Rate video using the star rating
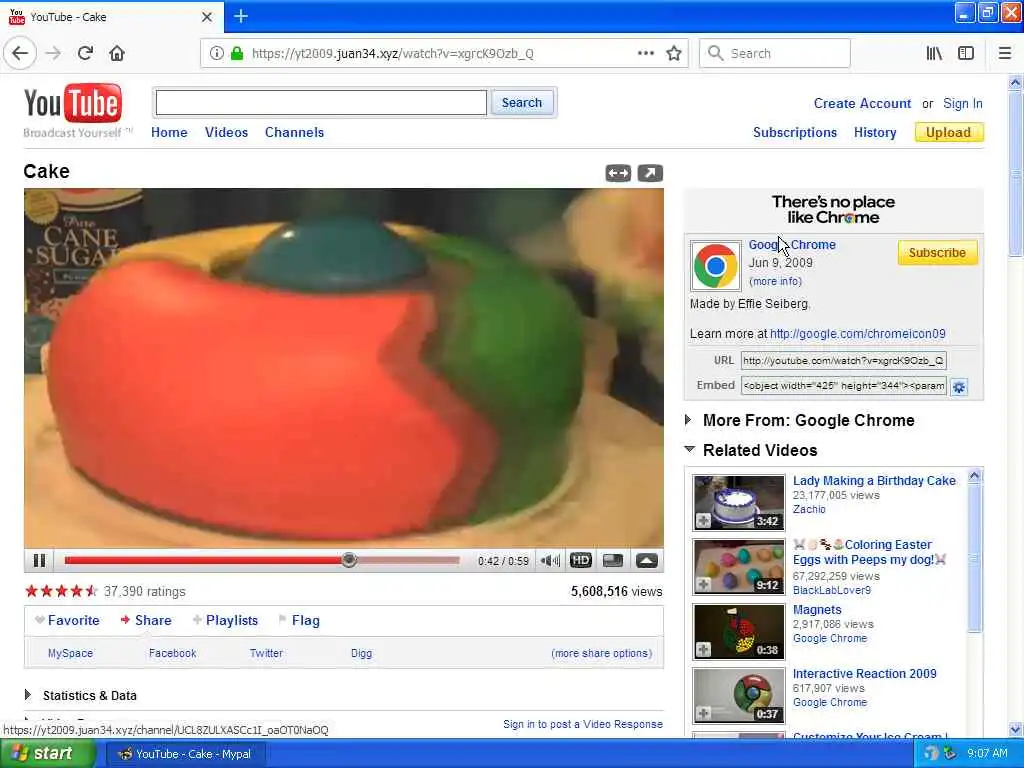This screenshot has width=1024, height=768. click(x=61, y=591)
